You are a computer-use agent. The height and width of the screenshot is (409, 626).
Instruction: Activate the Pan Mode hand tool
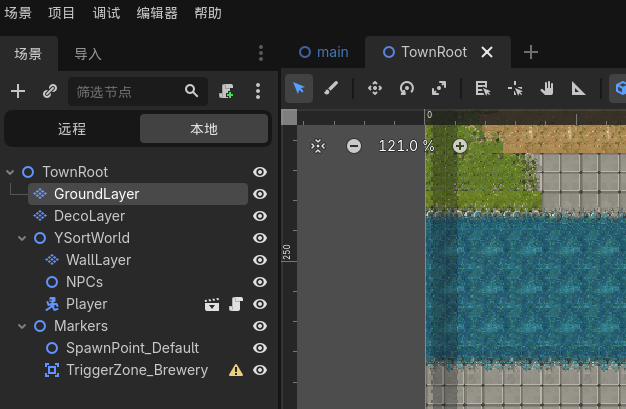547,88
